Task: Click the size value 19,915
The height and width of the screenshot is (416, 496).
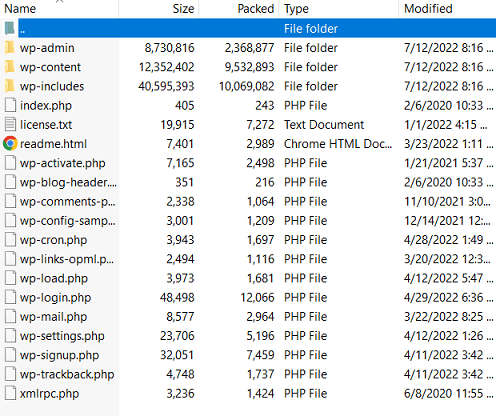Action: click(x=177, y=125)
